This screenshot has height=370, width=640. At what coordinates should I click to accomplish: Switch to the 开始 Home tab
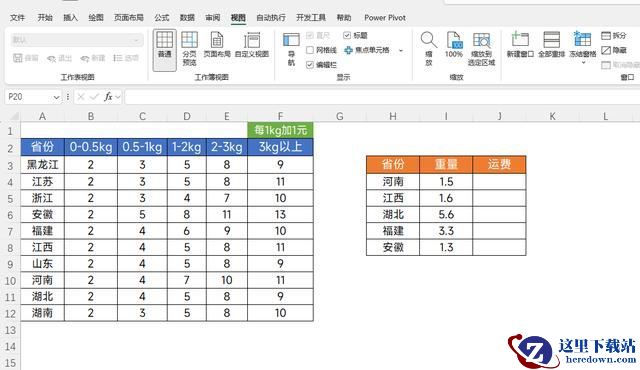coord(45,18)
